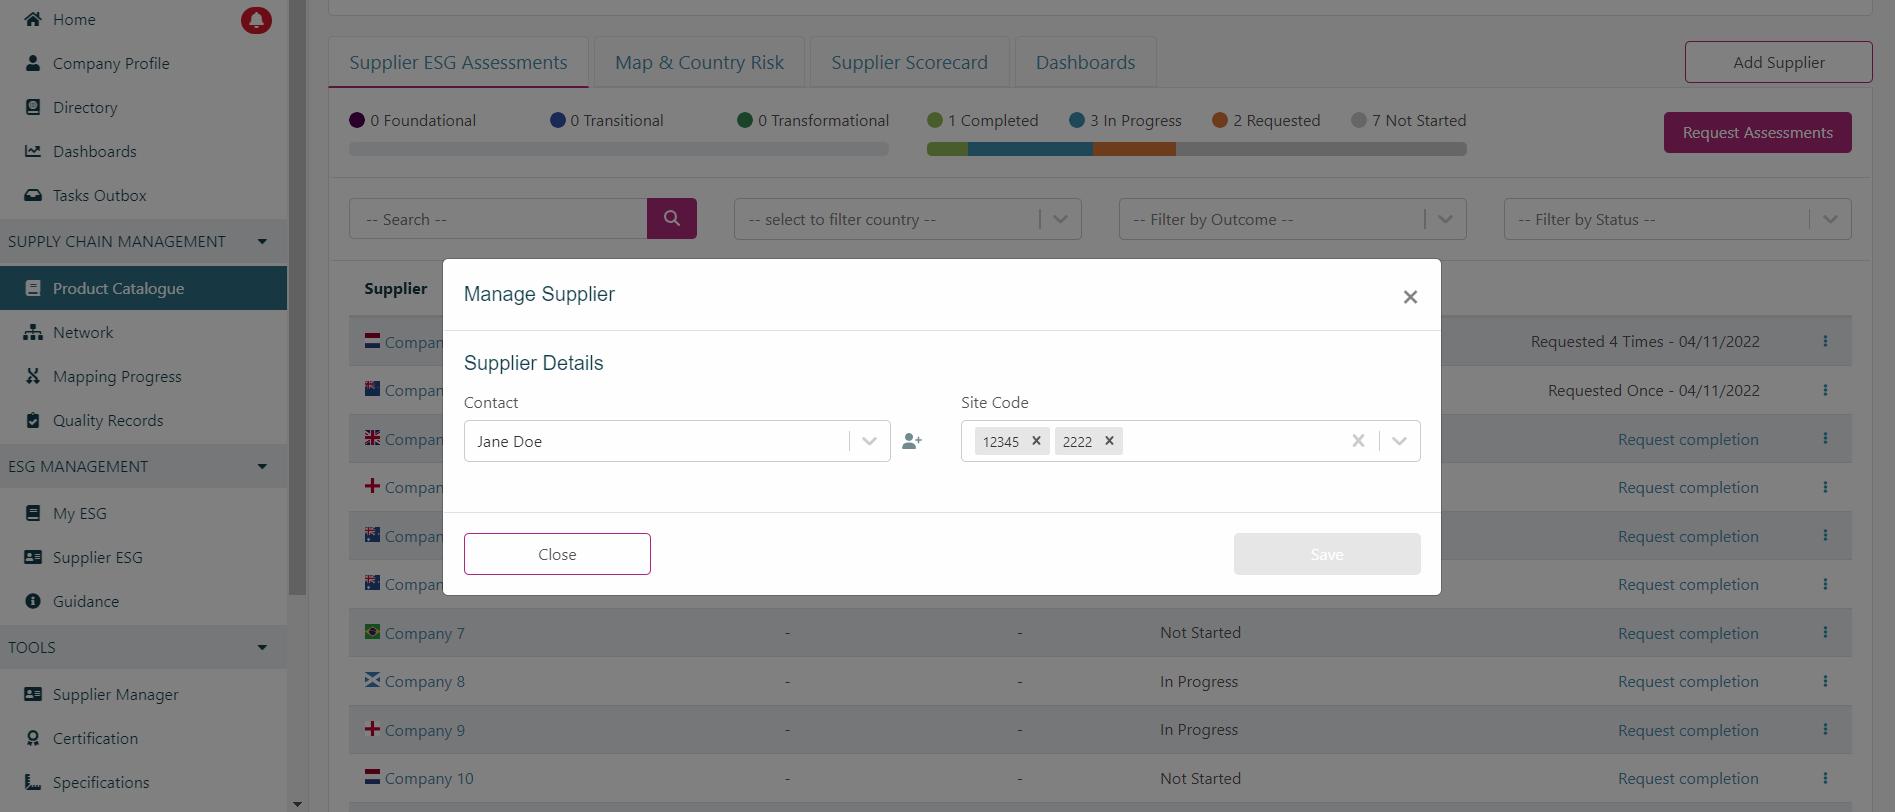Click the add contact person icon

pyautogui.click(x=911, y=441)
